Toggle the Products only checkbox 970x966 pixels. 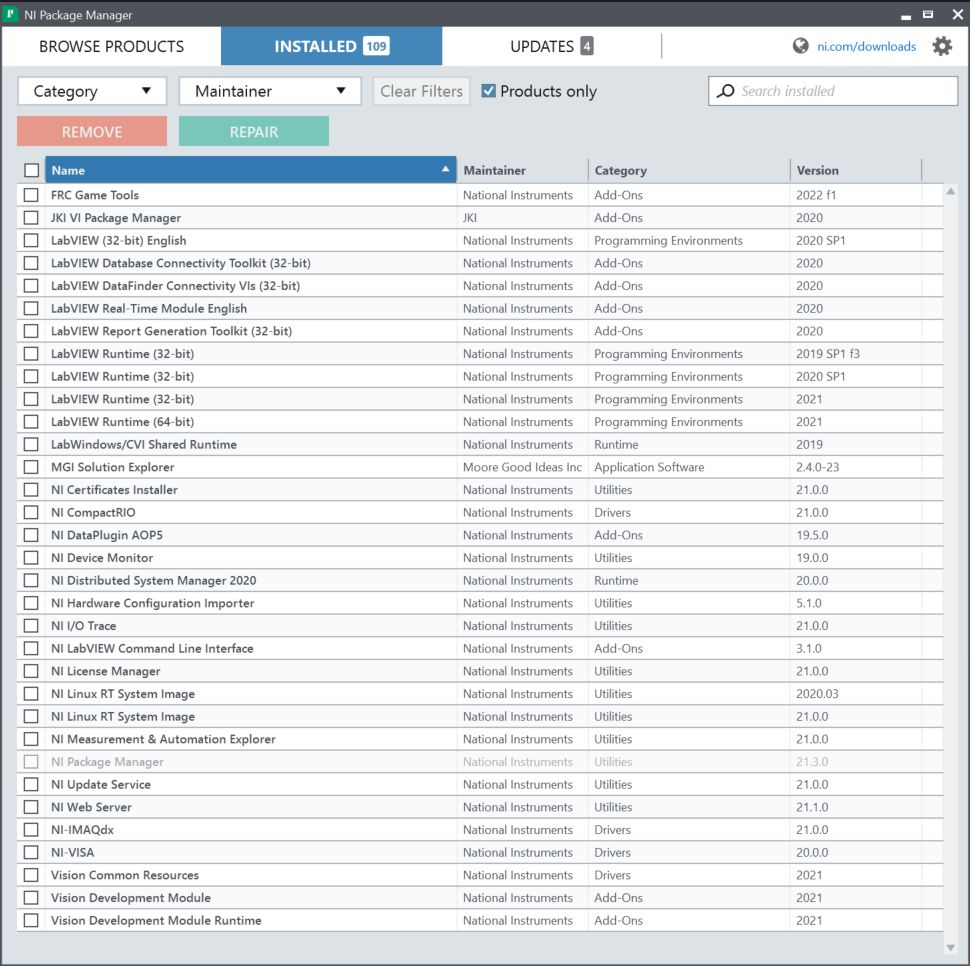coord(489,91)
